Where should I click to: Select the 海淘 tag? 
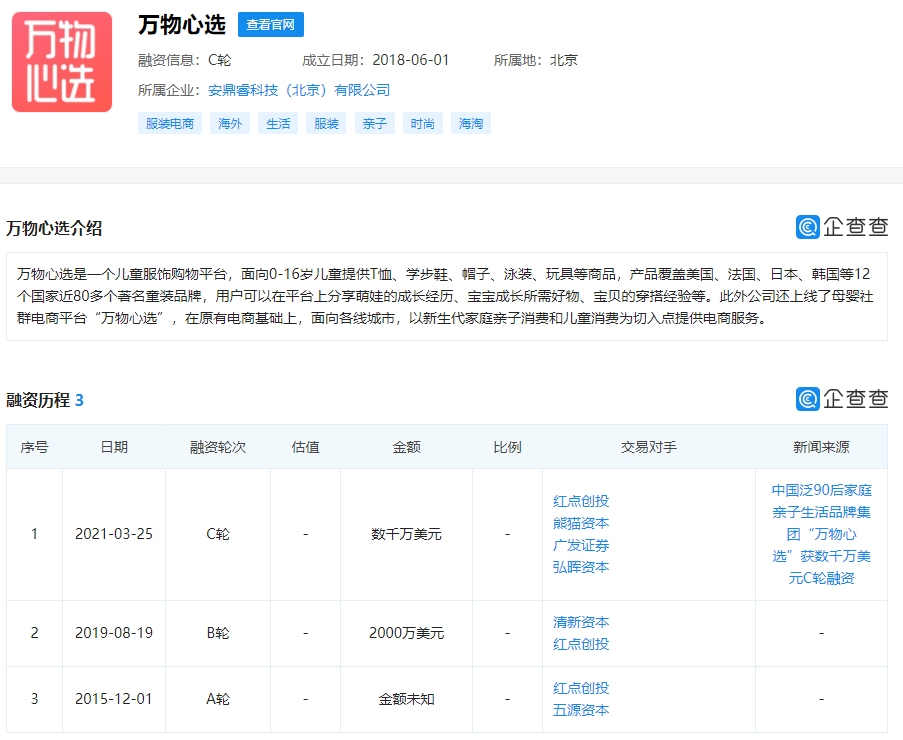pyautogui.click(x=471, y=124)
